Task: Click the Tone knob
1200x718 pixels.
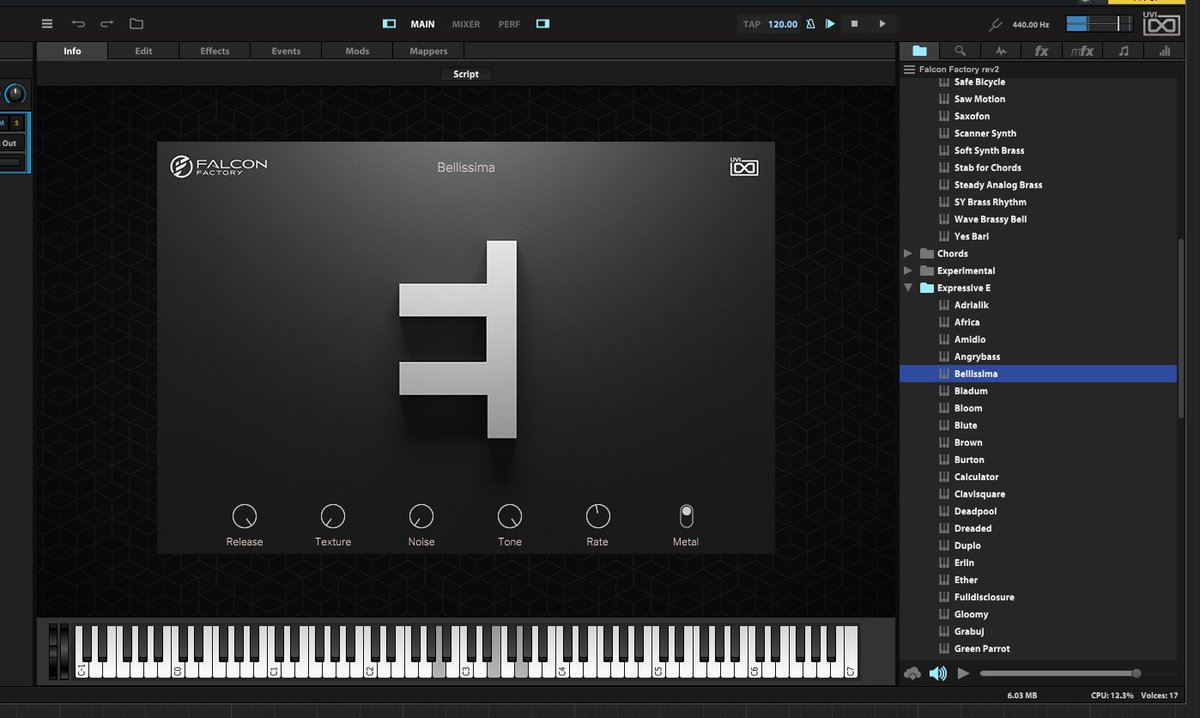Action: [510, 516]
